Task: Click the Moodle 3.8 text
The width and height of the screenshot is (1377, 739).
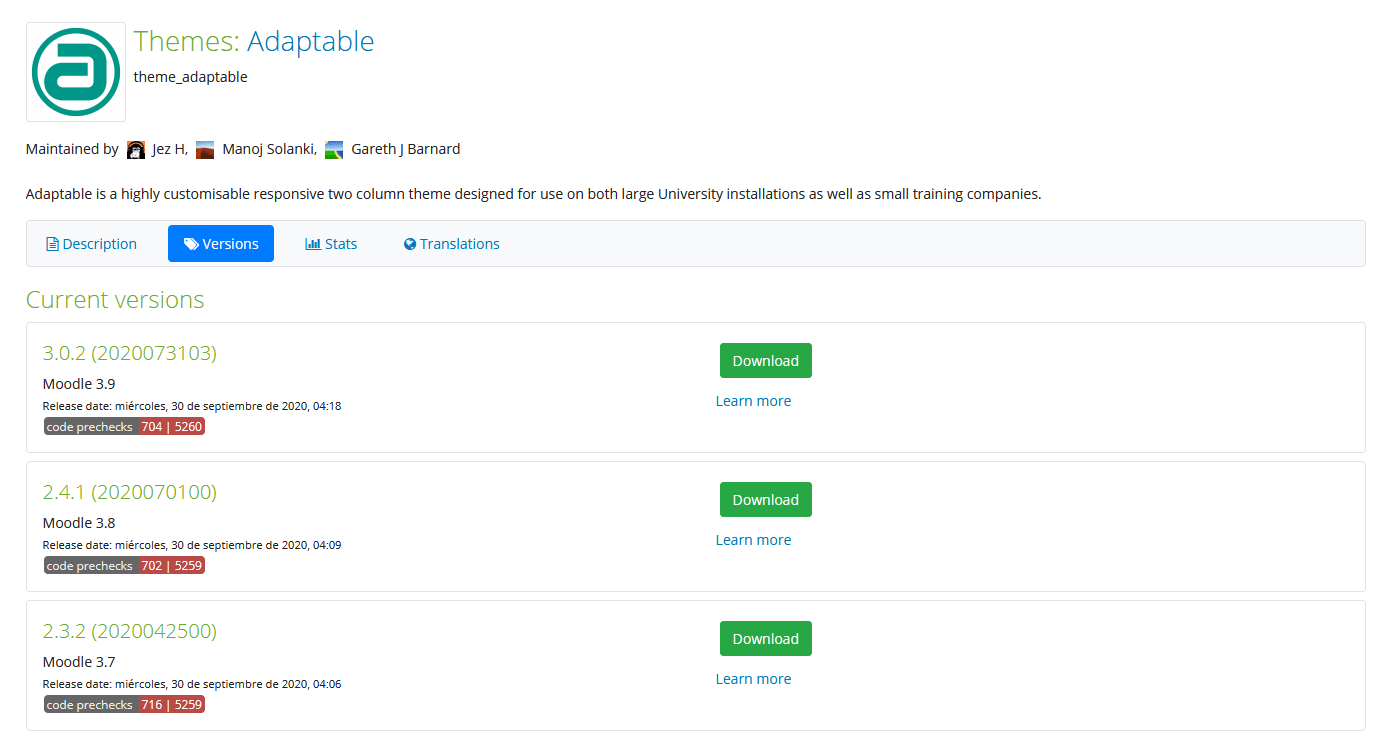Action: tap(79, 523)
